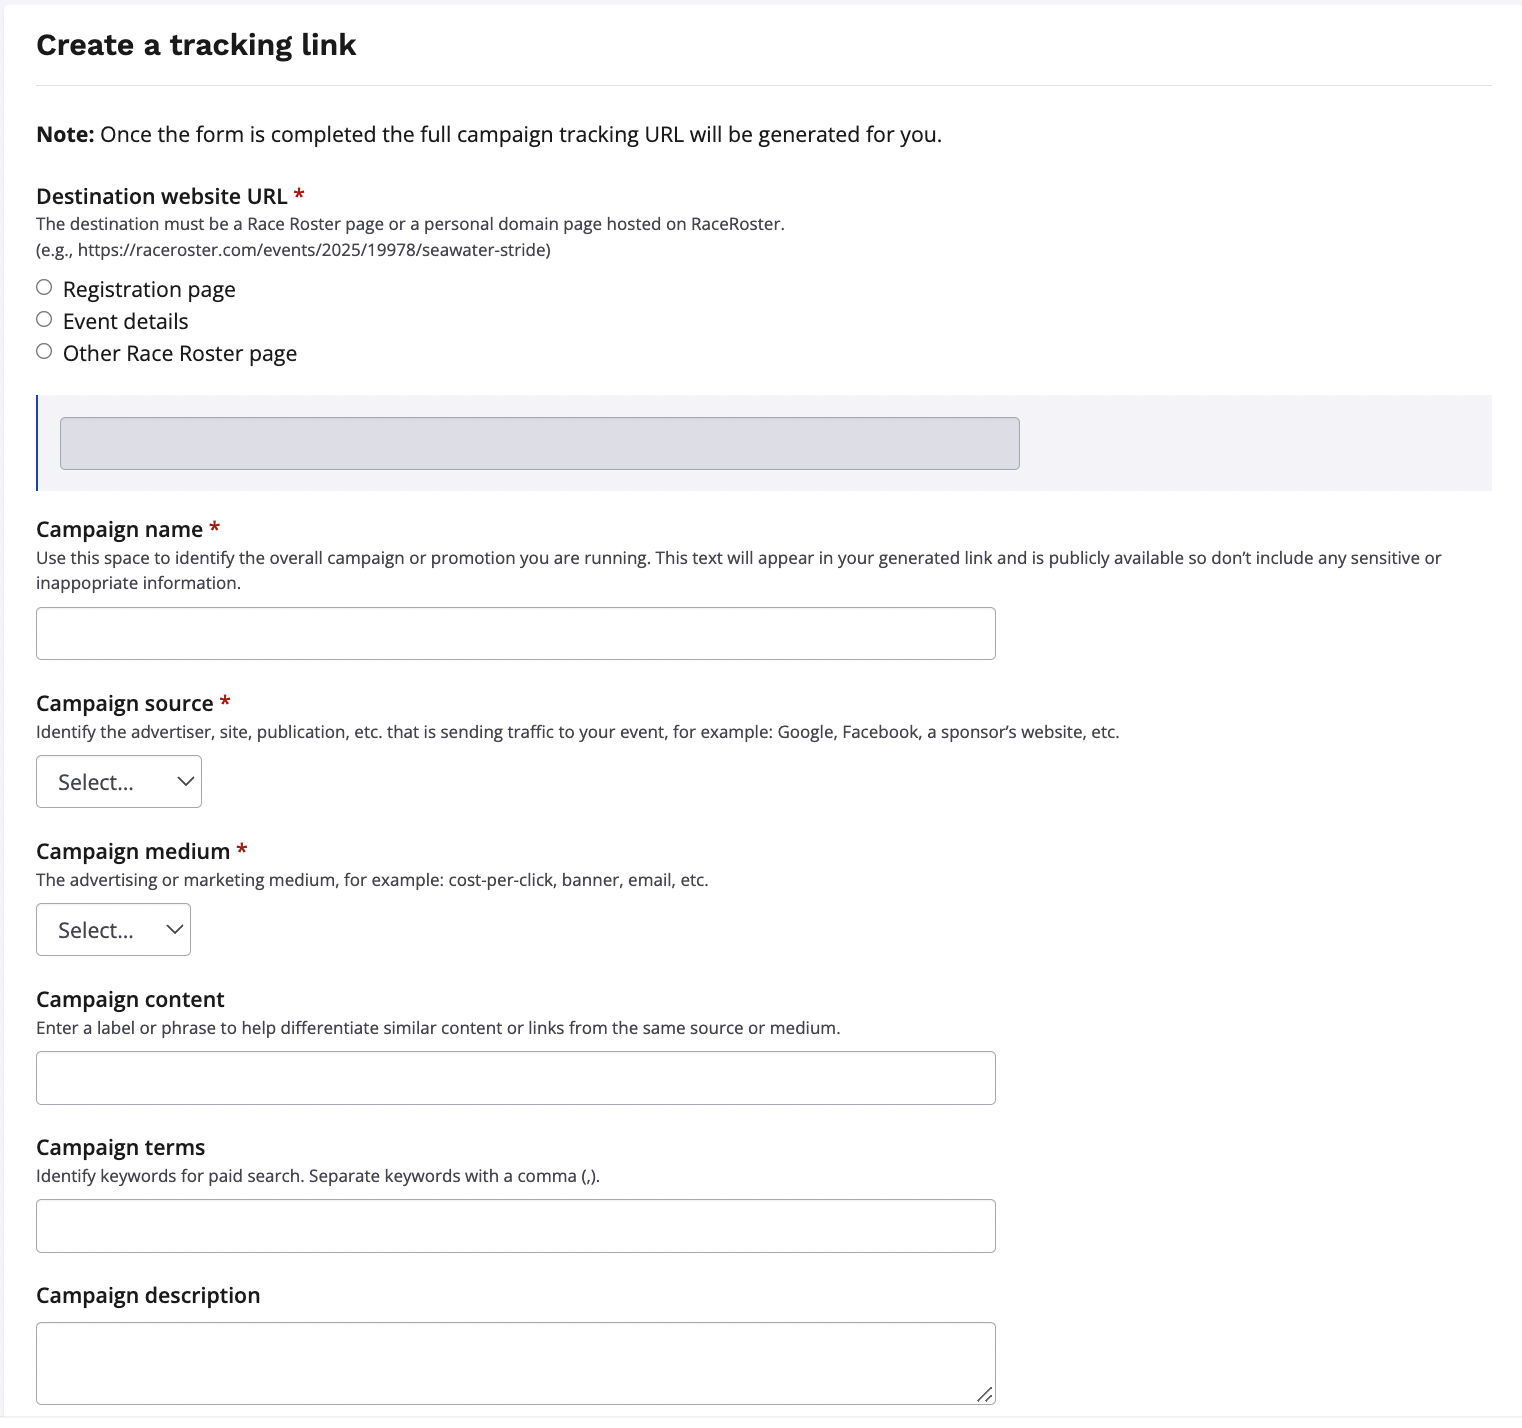Pick the Other Race Roster page option
Viewport: 1522px width, 1428px height.
click(44, 352)
